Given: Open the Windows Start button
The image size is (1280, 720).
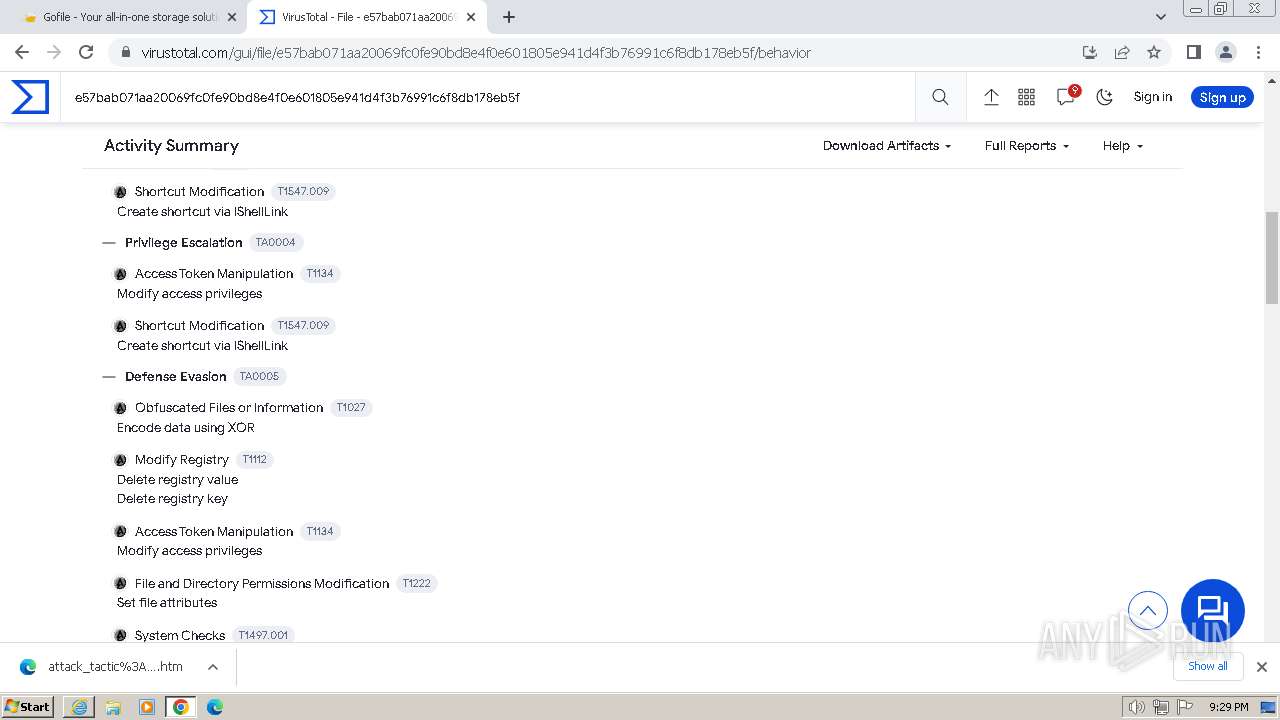Looking at the screenshot, I should (28, 706).
